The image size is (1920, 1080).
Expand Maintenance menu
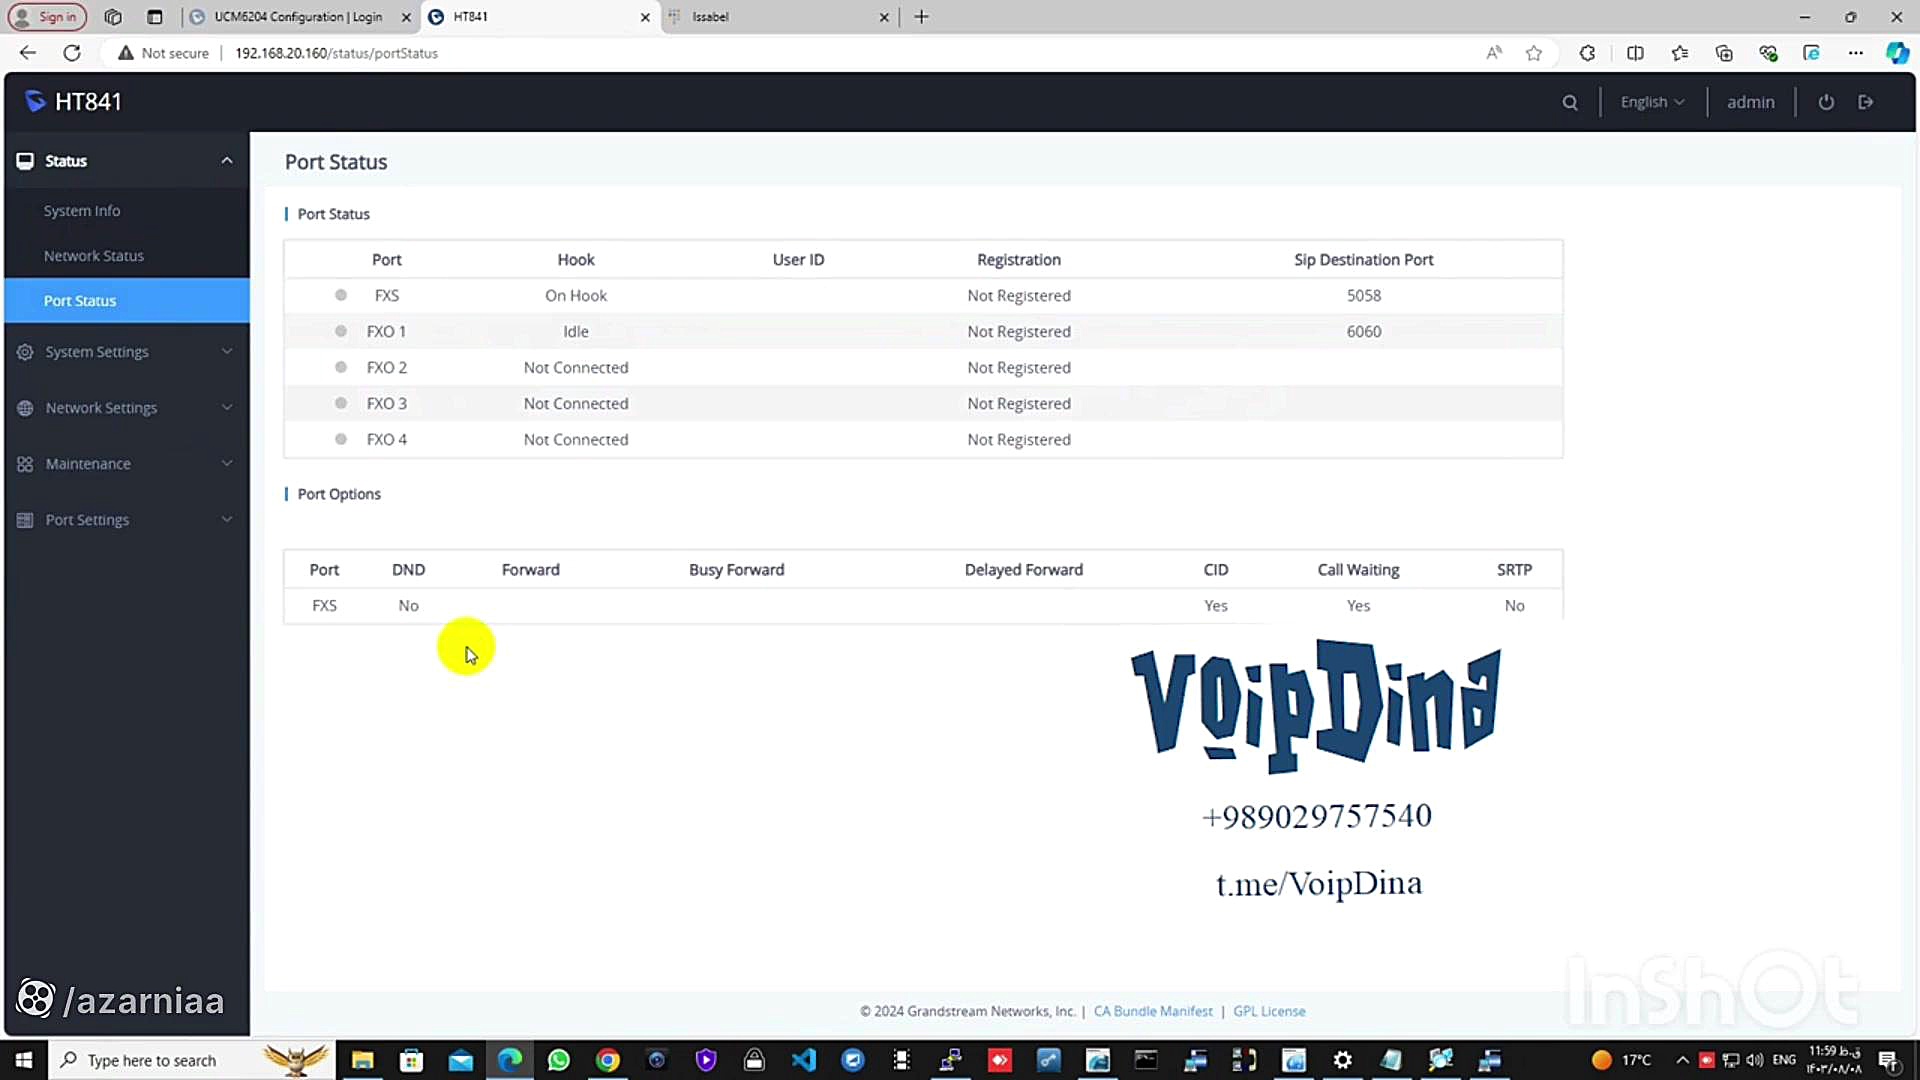click(x=126, y=464)
